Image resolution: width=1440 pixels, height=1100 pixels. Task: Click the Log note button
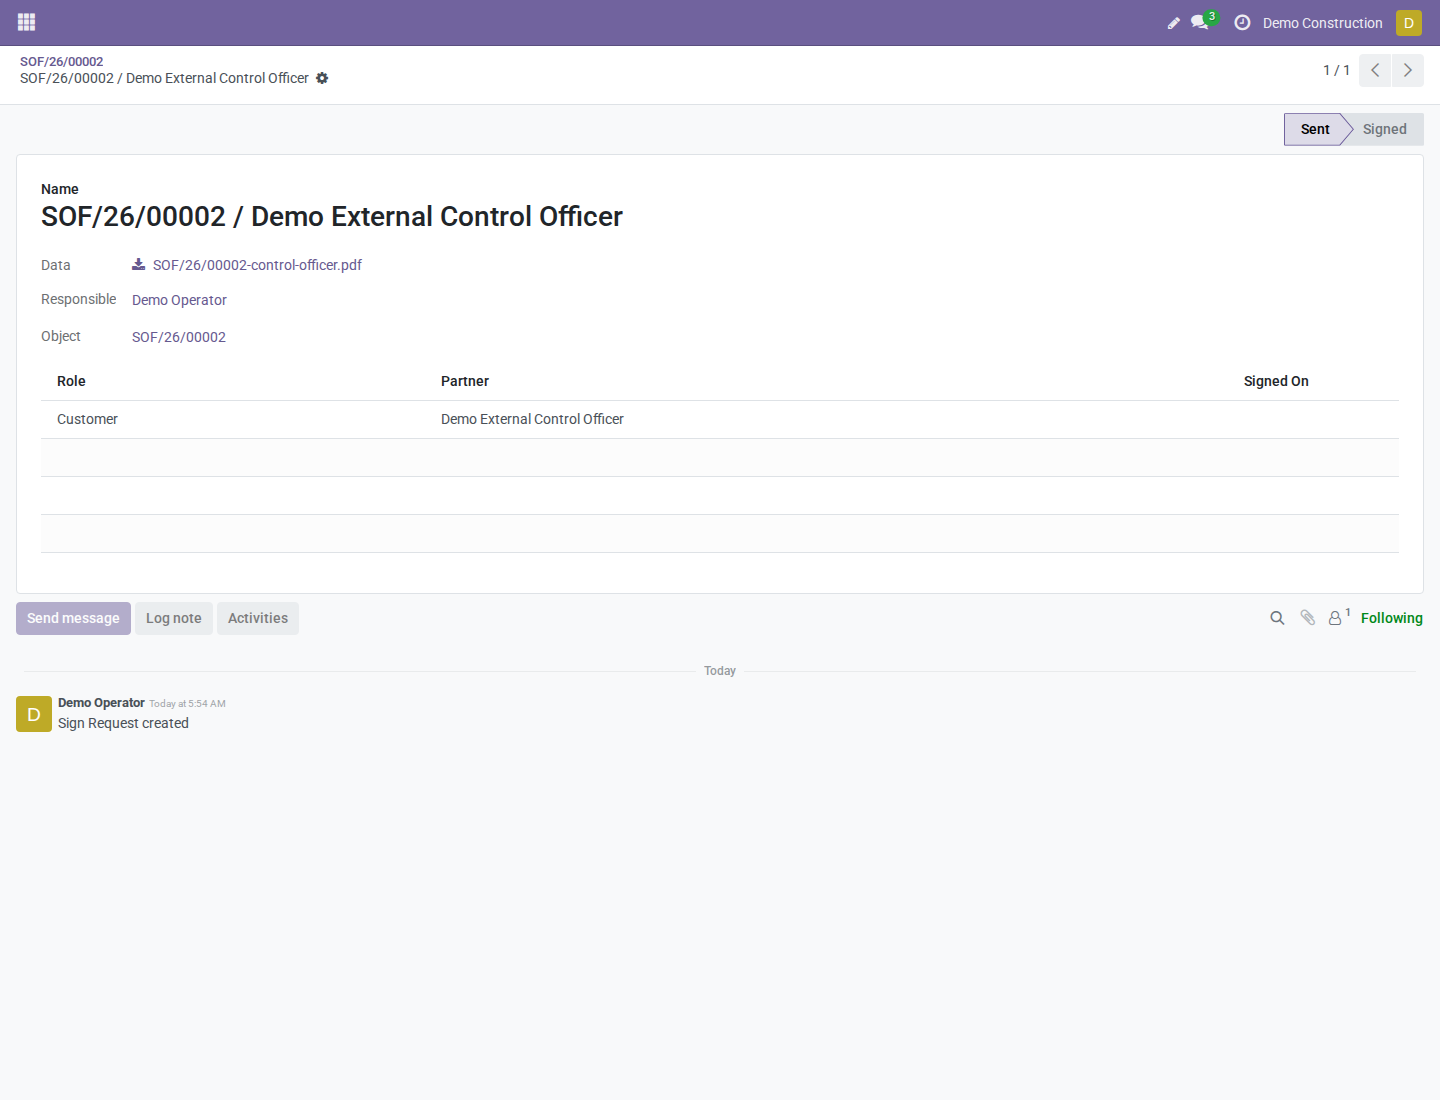[174, 618]
